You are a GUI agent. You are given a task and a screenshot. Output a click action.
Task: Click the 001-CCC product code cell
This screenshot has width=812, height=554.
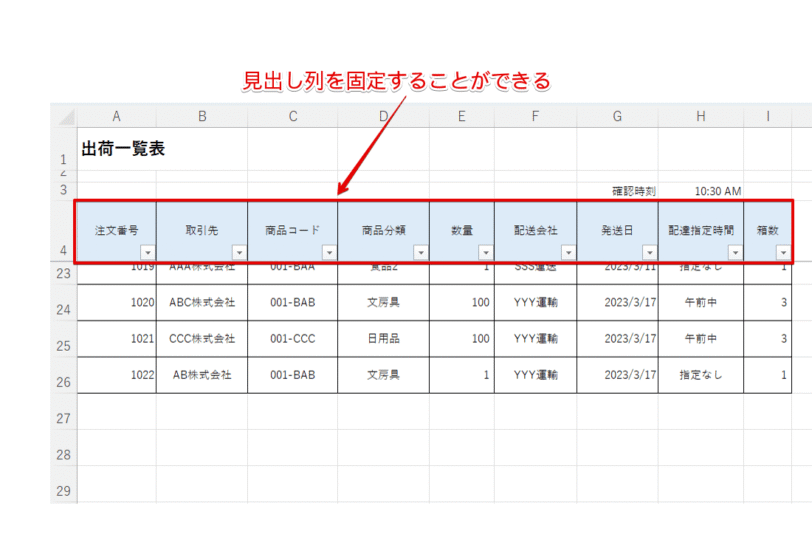click(x=293, y=339)
